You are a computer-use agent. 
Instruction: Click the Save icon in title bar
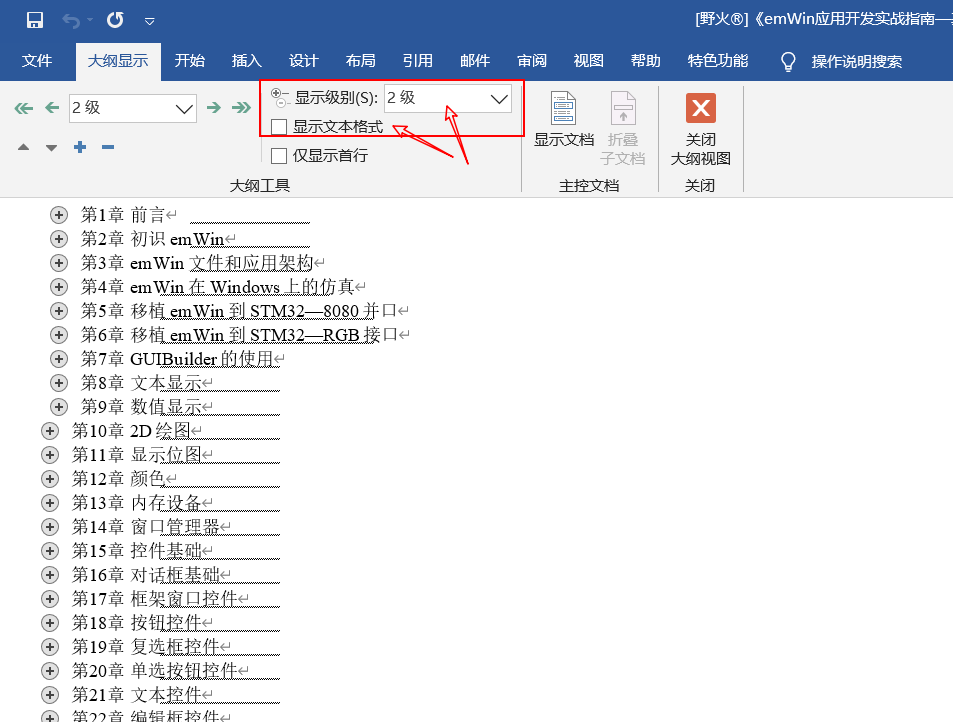coord(34,20)
